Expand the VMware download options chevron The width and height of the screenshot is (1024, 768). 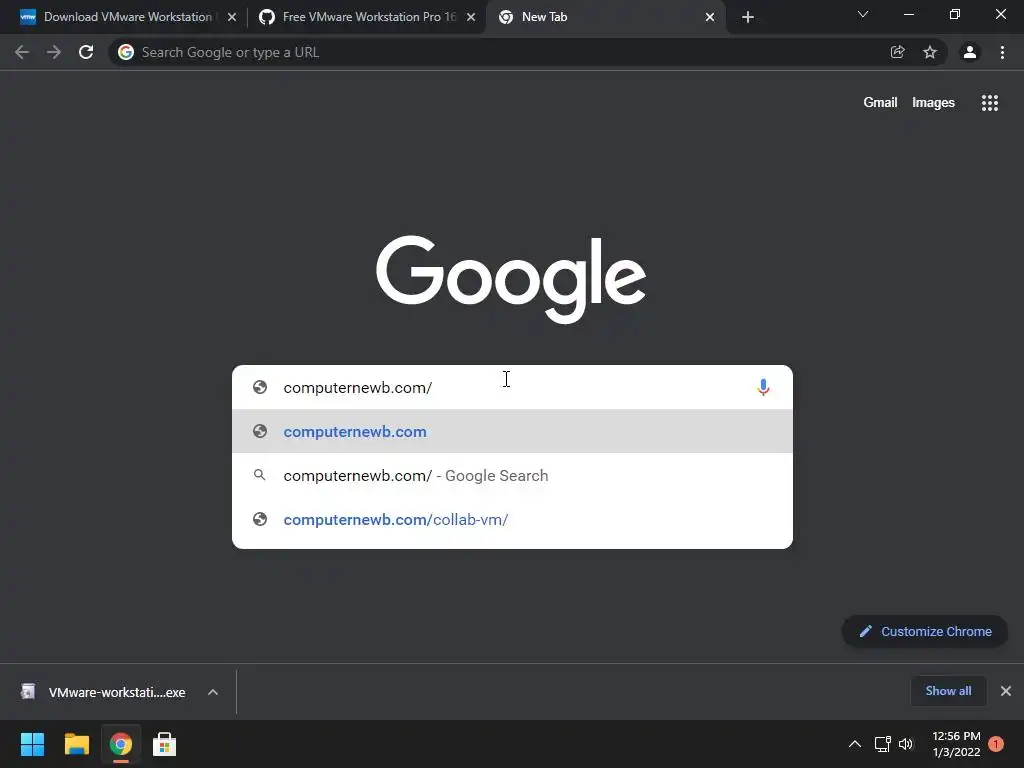(213, 692)
